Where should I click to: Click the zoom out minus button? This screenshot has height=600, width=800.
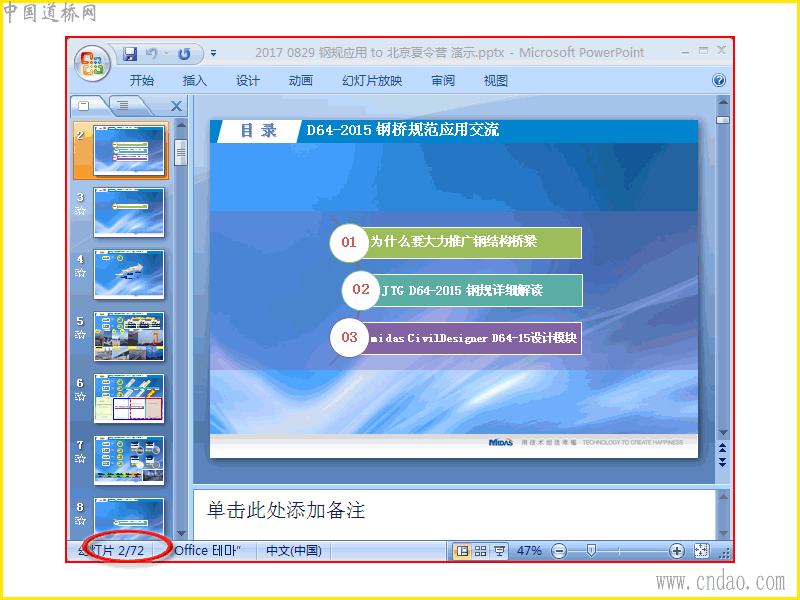click(x=559, y=551)
